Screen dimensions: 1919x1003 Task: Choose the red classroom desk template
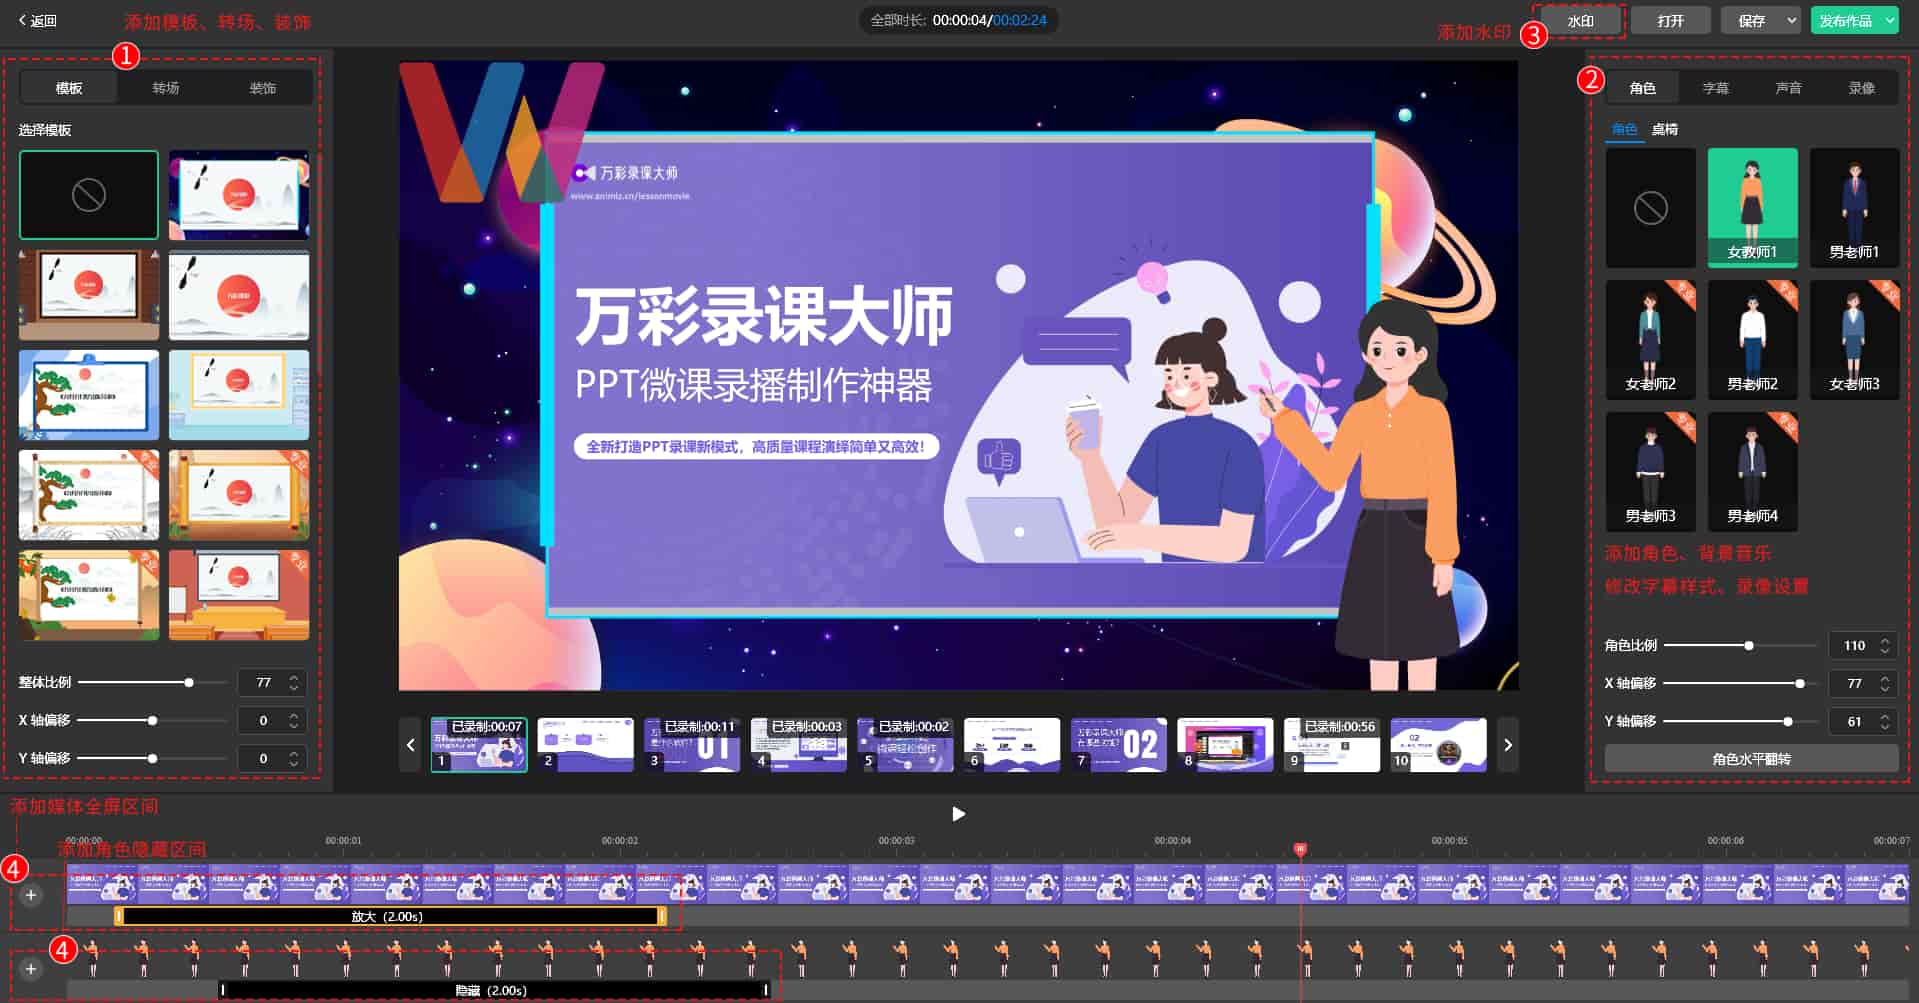(x=239, y=595)
